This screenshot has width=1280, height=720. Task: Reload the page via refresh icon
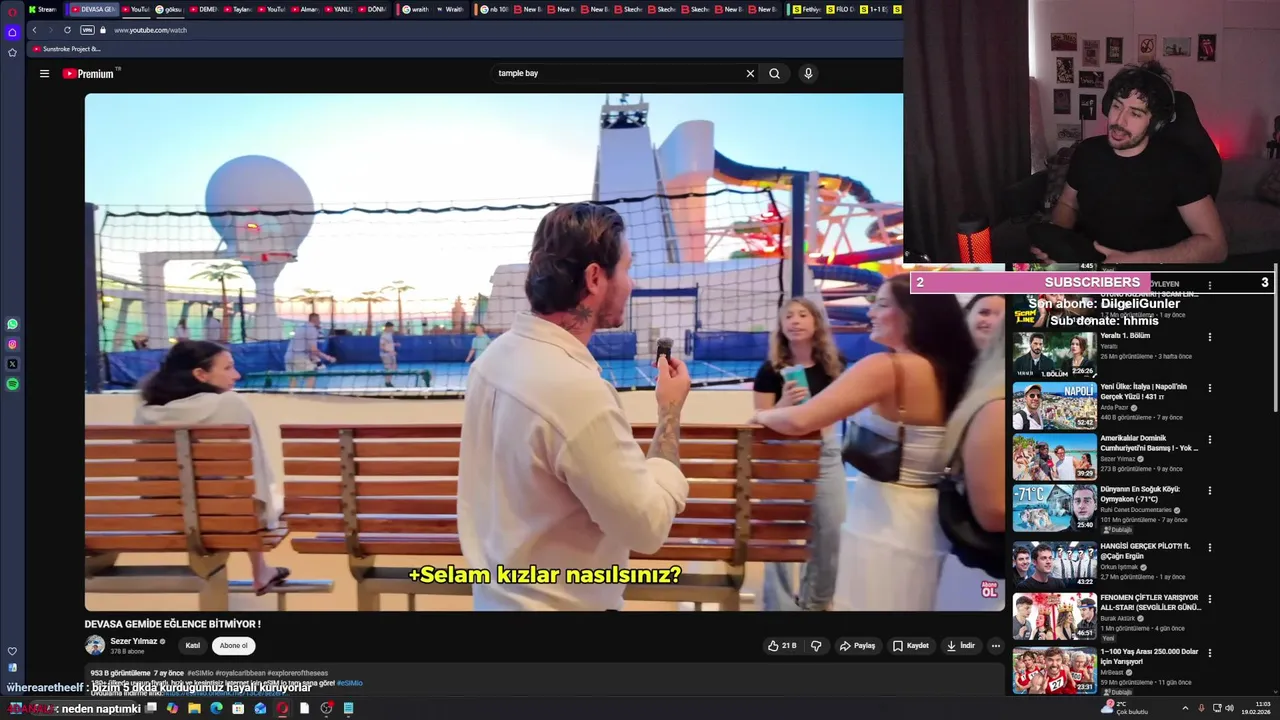coord(67,30)
